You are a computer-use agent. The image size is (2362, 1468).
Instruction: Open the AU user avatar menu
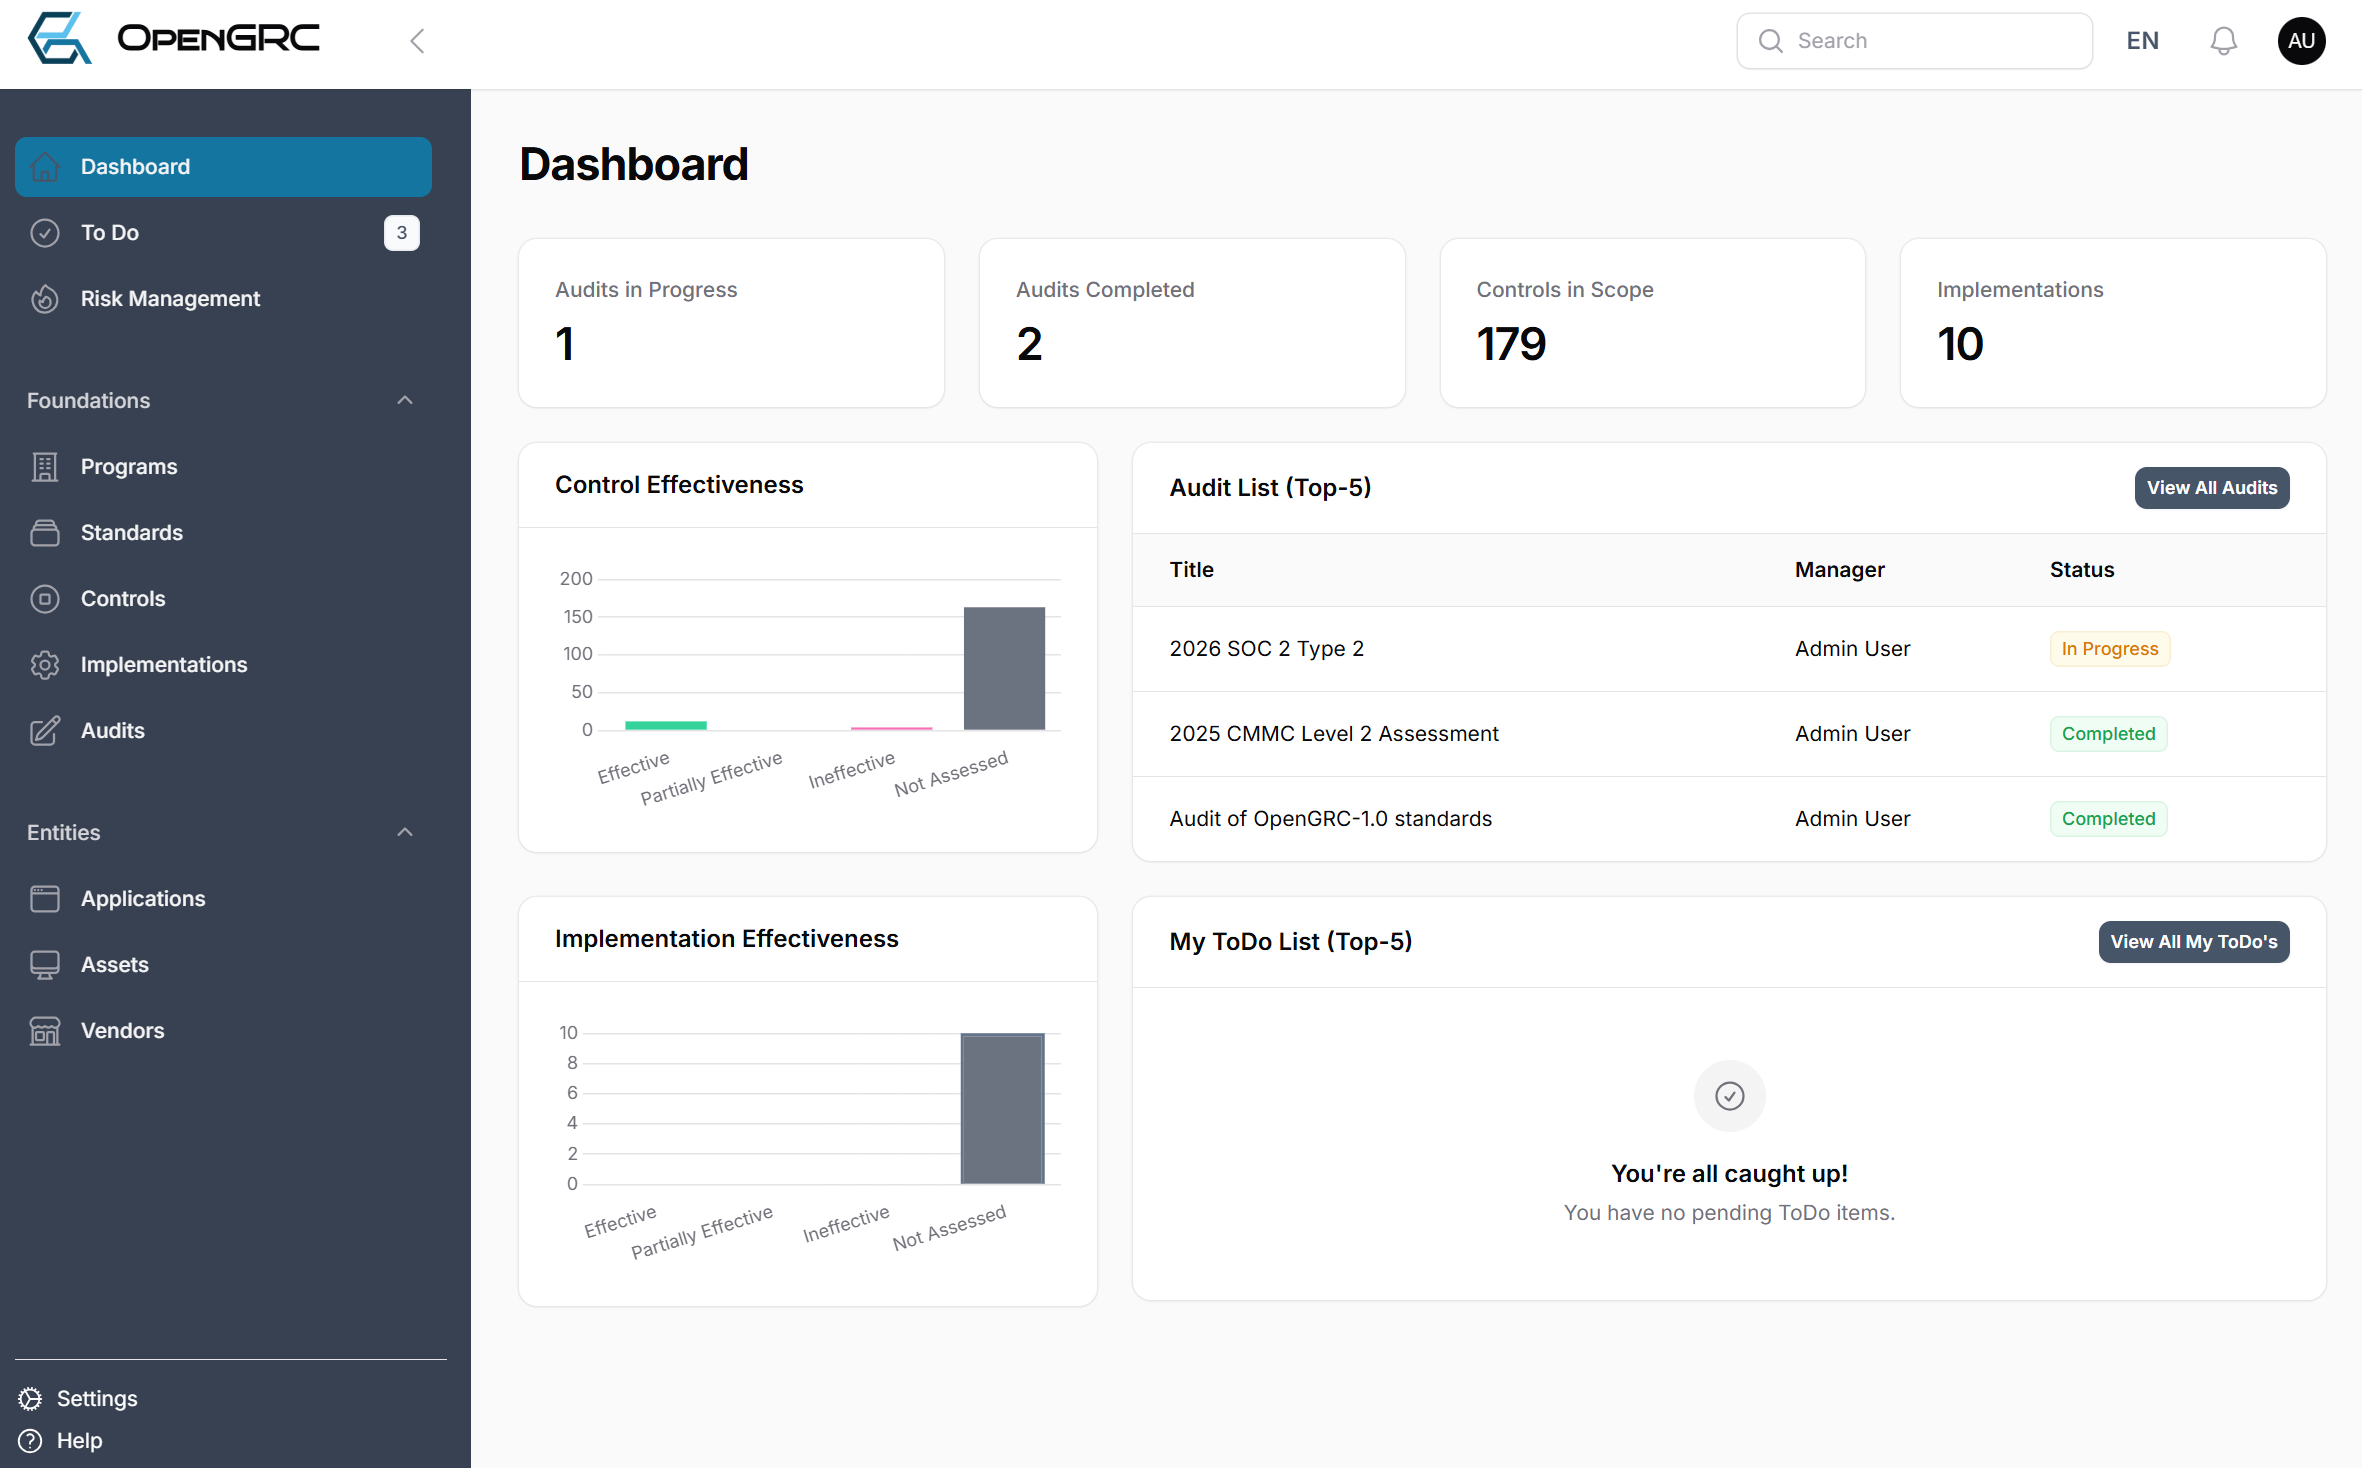[2301, 41]
